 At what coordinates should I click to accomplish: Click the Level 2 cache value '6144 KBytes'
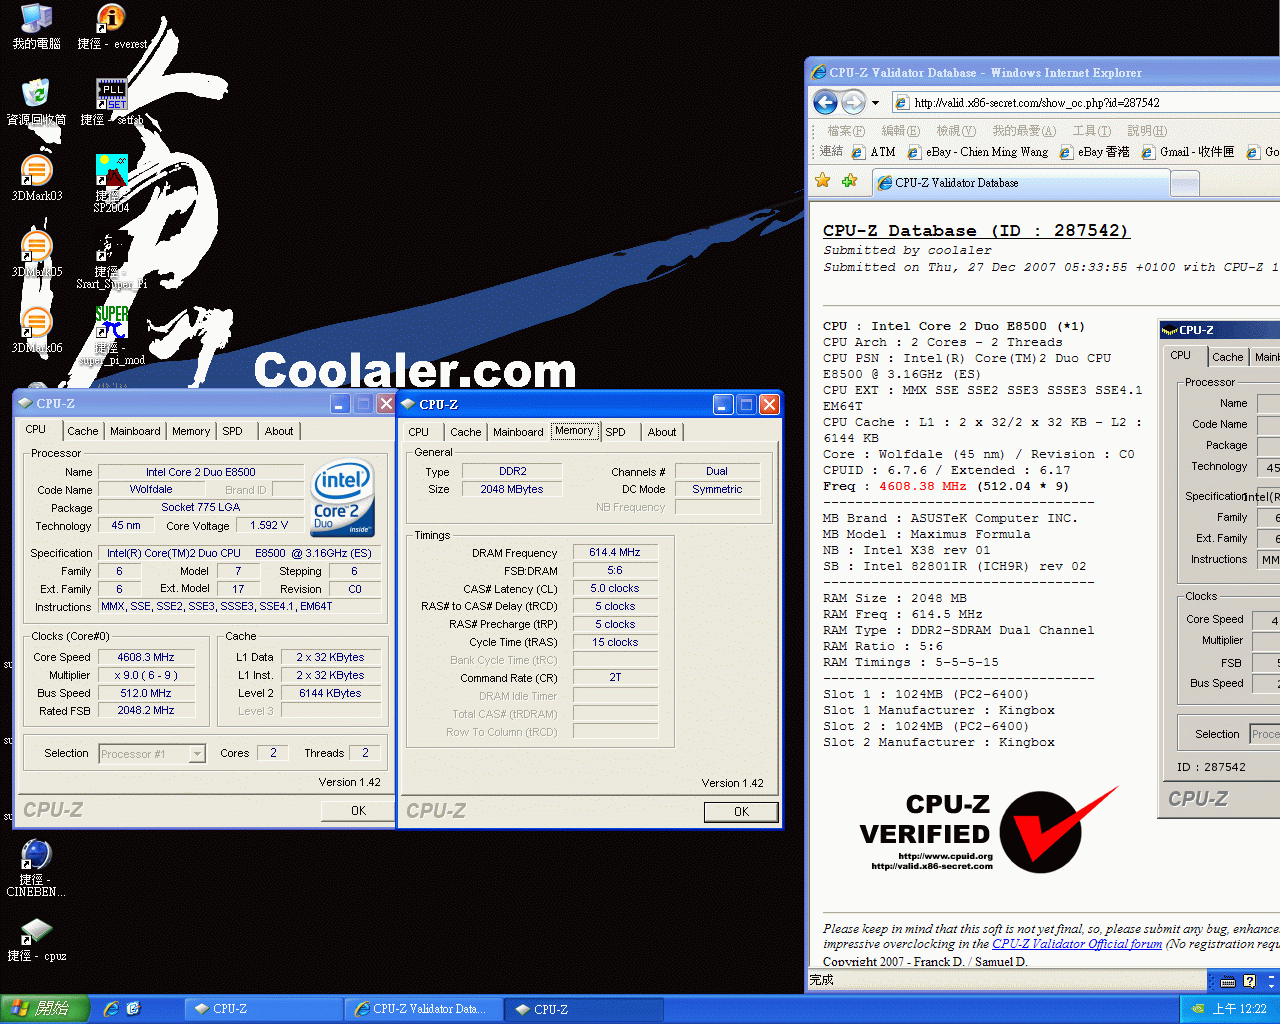(331, 693)
